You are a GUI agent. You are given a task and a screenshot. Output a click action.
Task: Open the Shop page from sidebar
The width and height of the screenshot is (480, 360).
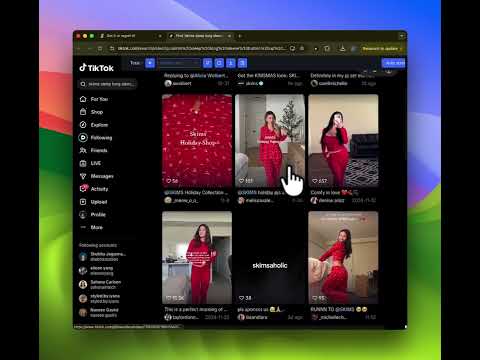(91, 112)
